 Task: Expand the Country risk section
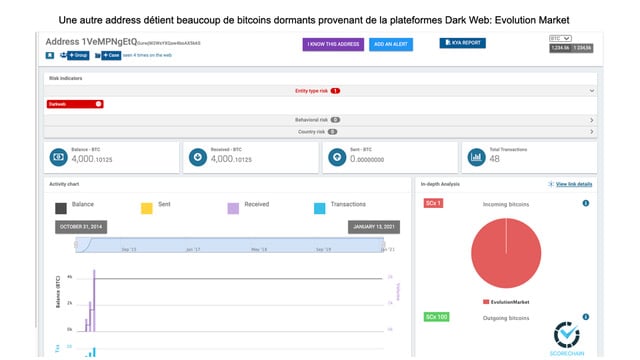320,132
